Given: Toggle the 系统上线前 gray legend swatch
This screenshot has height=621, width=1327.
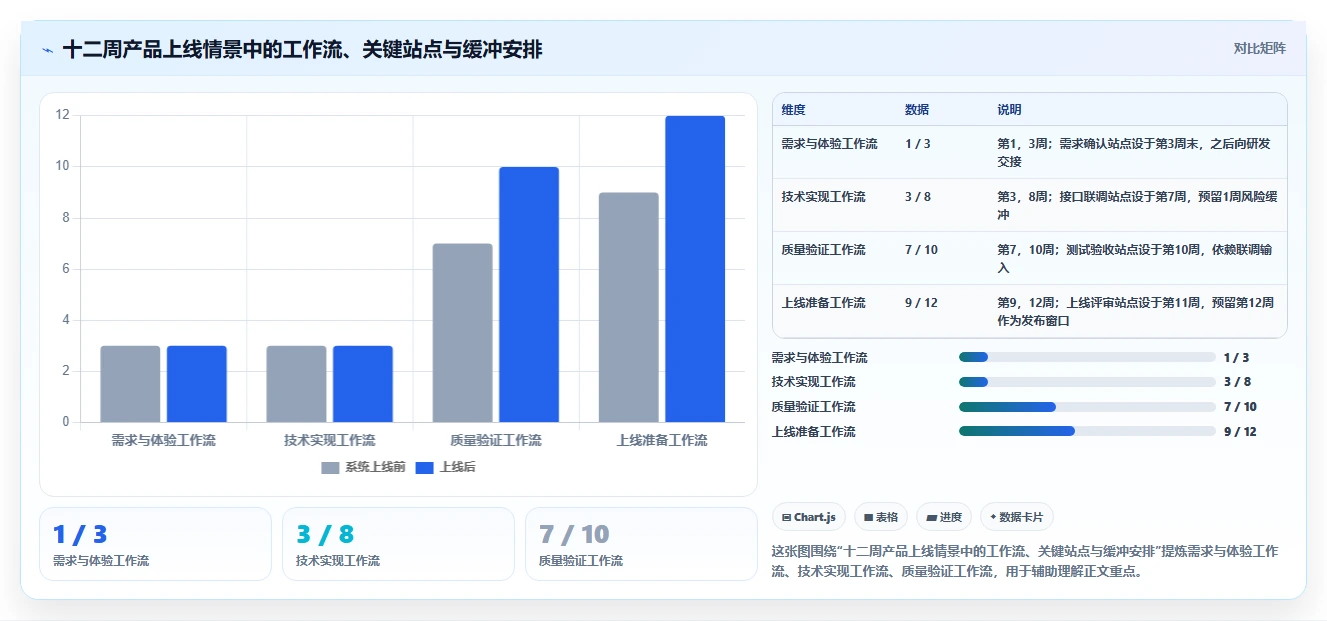Looking at the screenshot, I should click(331, 467).
